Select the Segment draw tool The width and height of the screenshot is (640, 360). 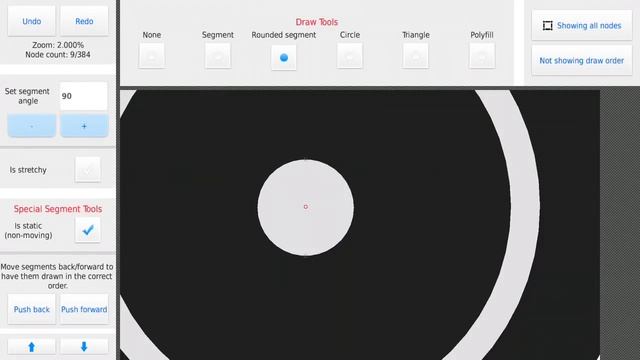[218, 56]
